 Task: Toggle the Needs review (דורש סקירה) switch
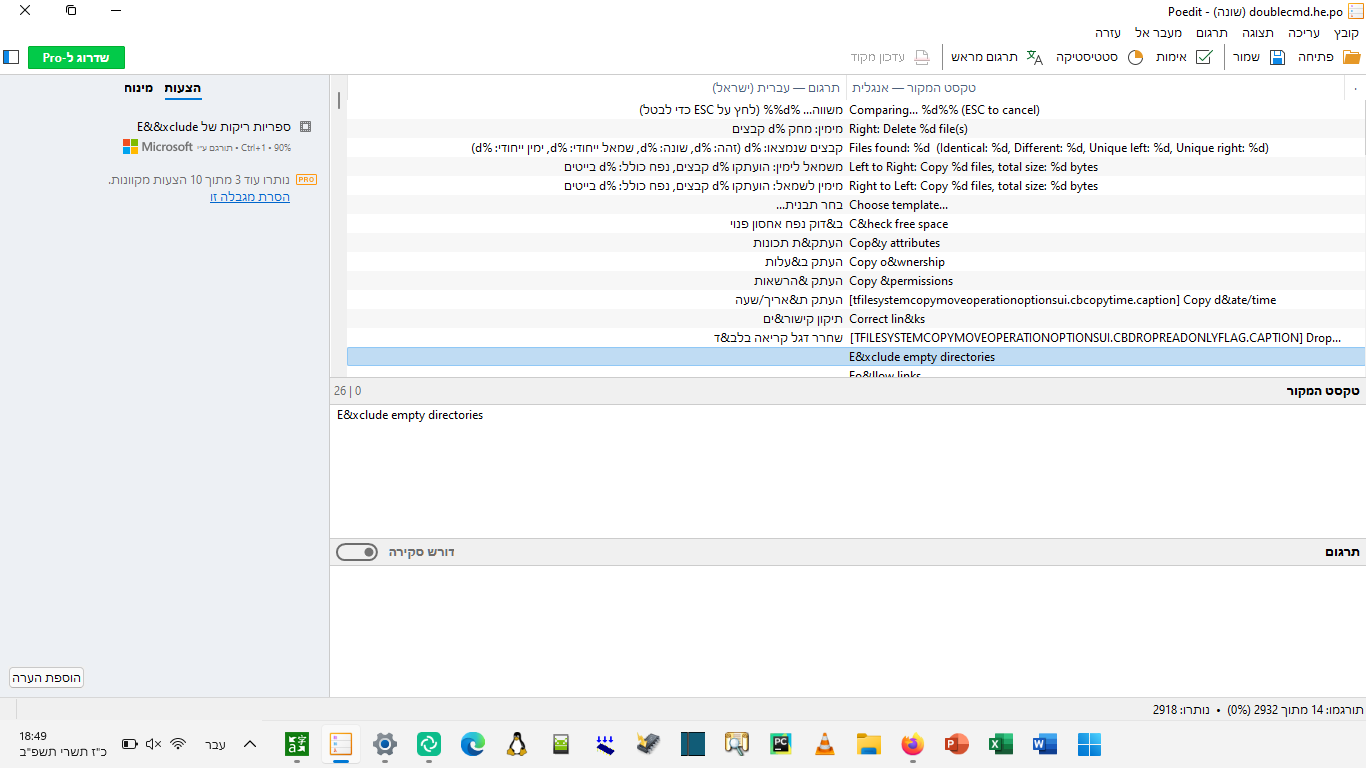pos(357,552)
